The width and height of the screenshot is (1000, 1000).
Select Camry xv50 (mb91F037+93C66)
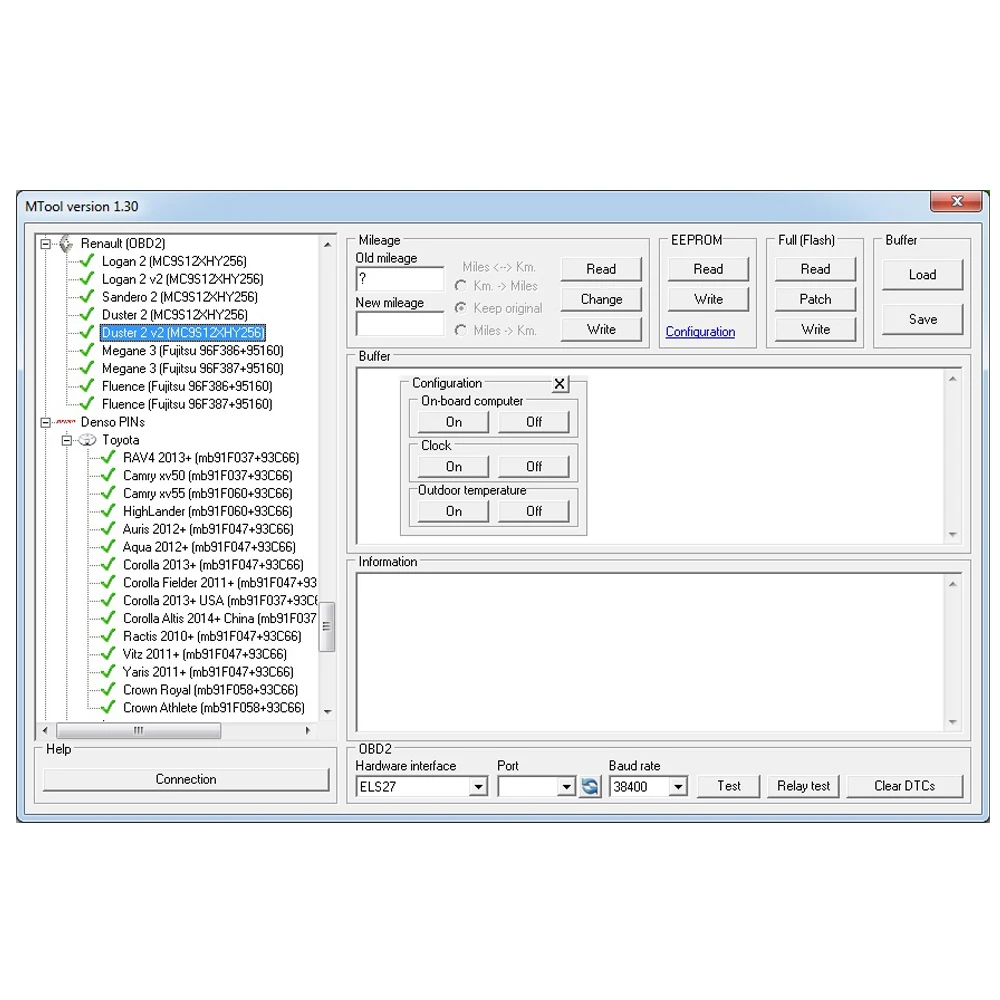point(207,476)
